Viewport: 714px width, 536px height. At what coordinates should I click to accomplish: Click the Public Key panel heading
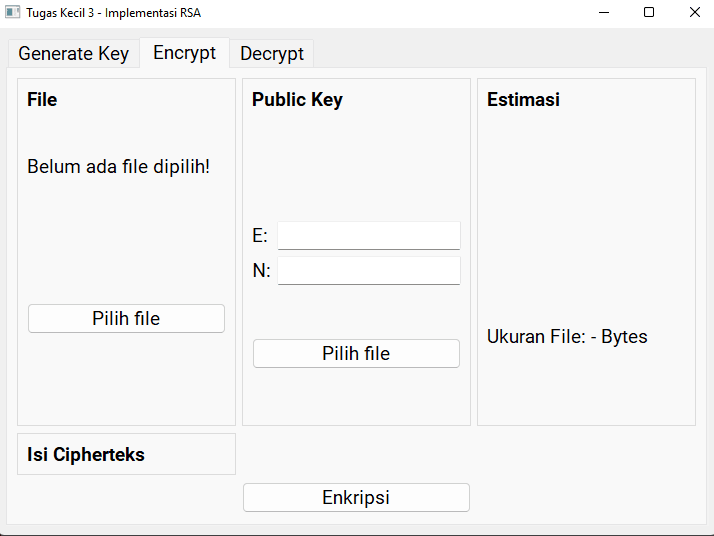[297, 100]
